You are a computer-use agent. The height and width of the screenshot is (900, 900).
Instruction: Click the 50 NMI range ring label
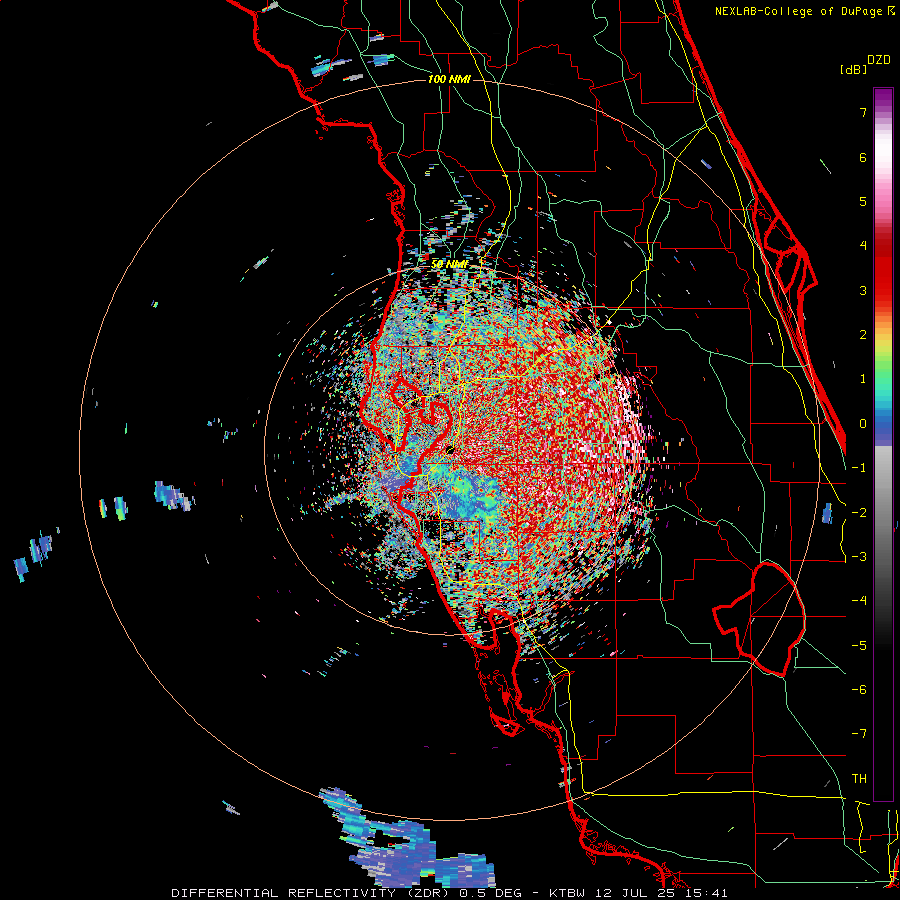(449, 264)
